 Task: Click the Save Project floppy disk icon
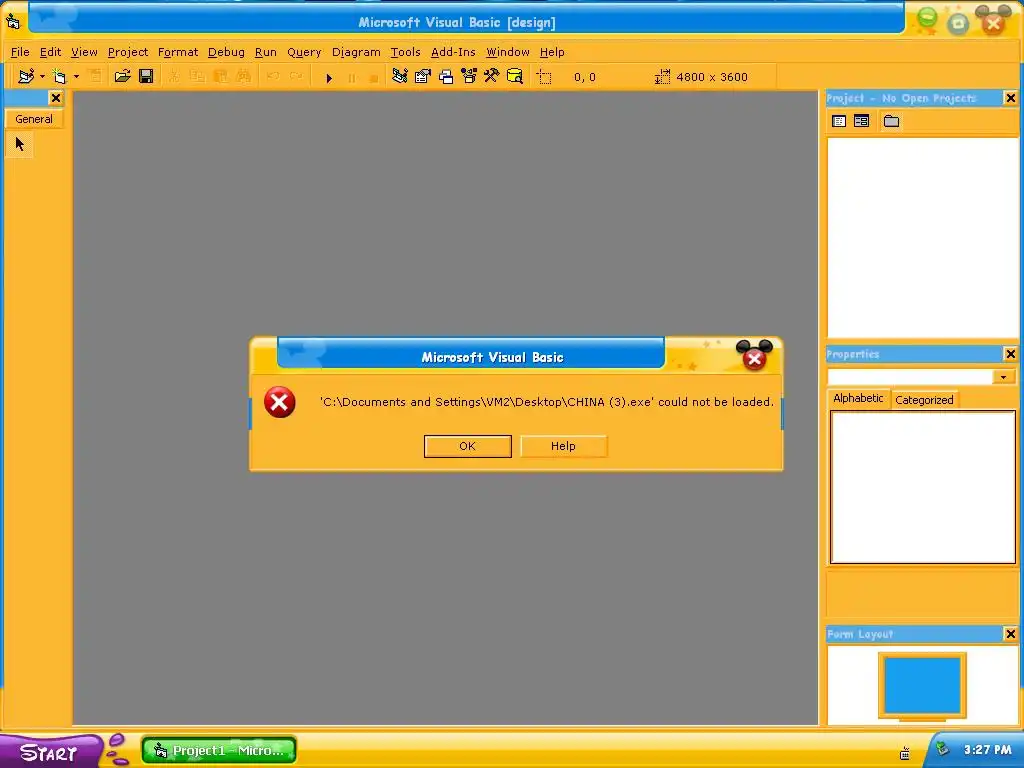146,76
